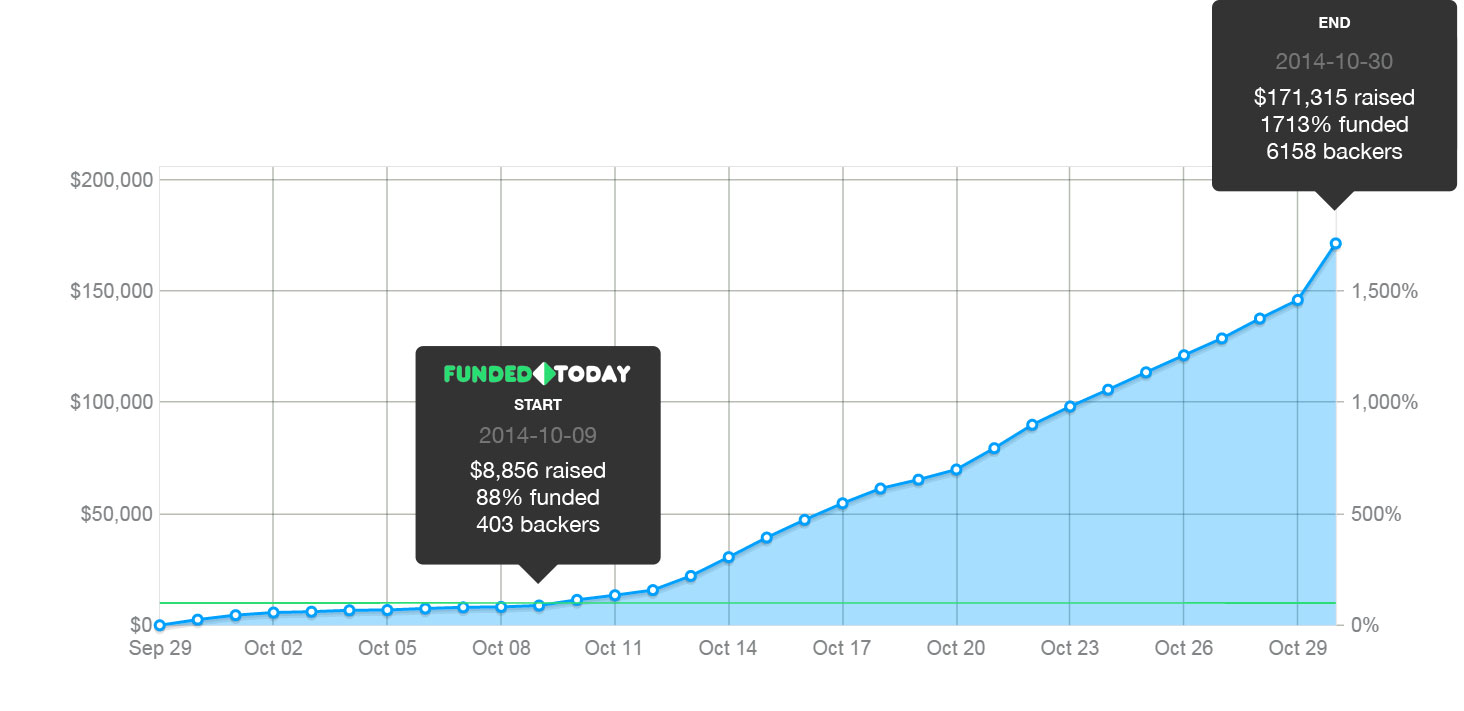This screenshot has height=711, width=1464.
Task: Select the data point above Oct 20
Action: click(x=957, y=469)
